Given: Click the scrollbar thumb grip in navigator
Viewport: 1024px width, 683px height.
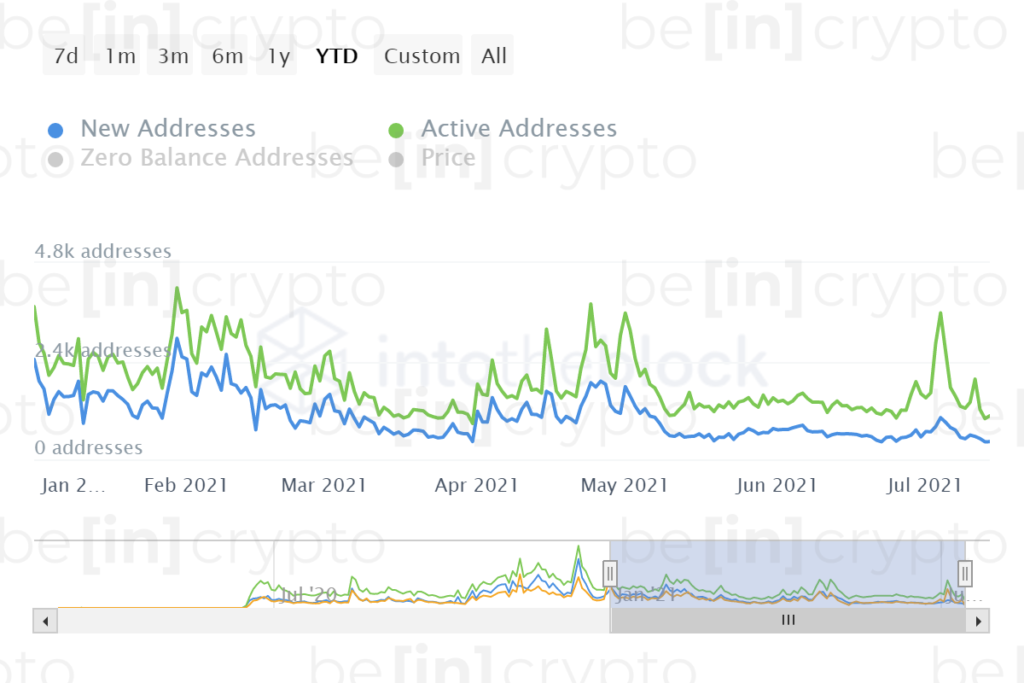Looking at the screenshot, I should coord(788,620).
